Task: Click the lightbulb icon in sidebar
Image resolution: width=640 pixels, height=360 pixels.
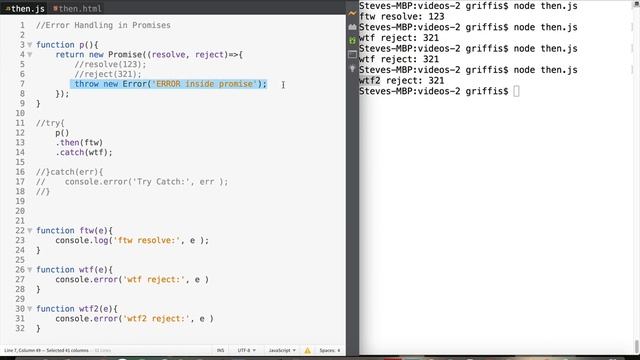Action: [x=352, y=69]
